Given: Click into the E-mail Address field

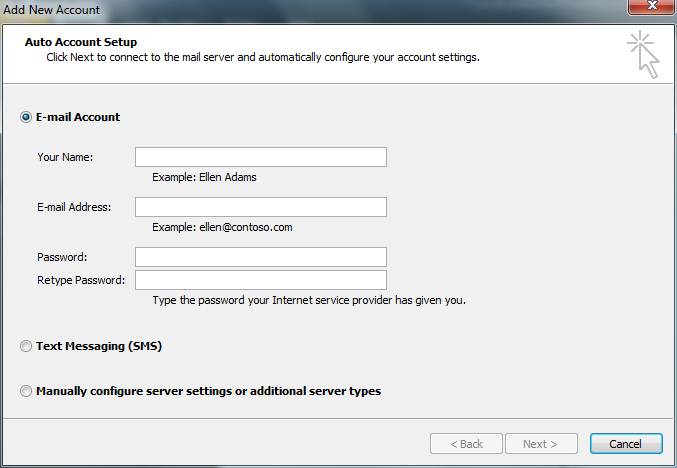Looking at the screenshot, I should pos(261,207).
